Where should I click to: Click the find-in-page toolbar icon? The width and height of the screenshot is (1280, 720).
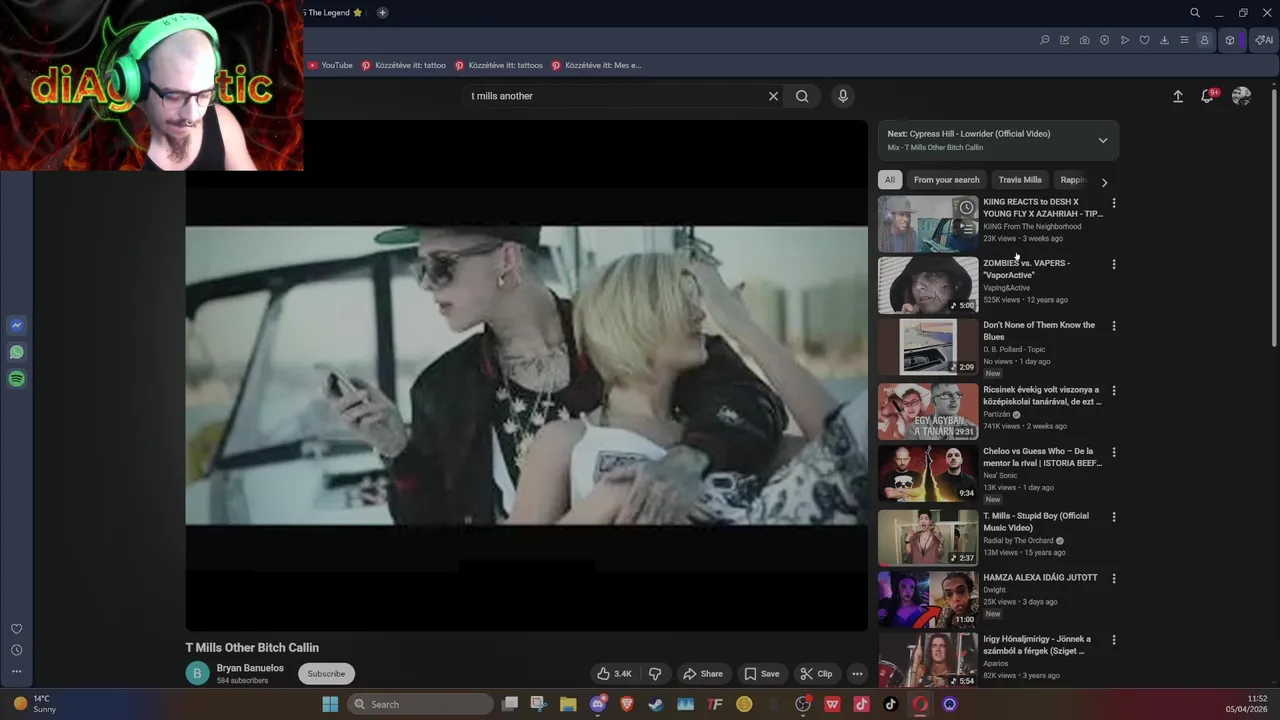[x=1045, y=40]
